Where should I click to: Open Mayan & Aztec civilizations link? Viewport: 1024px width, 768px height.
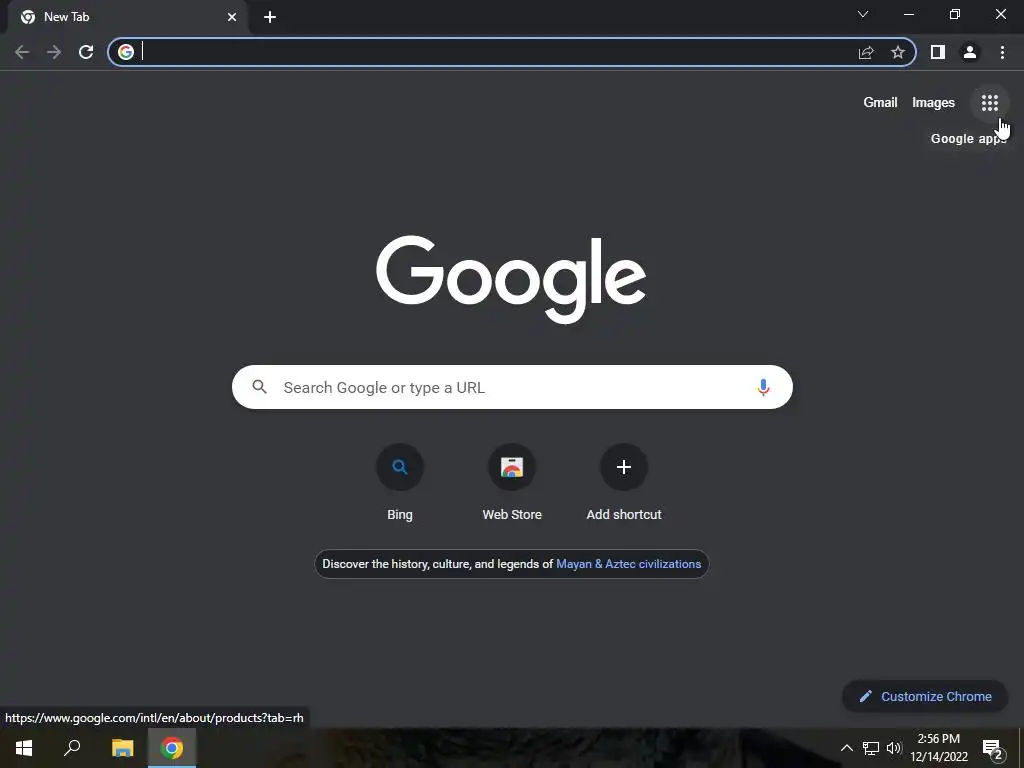coord(628,564)
